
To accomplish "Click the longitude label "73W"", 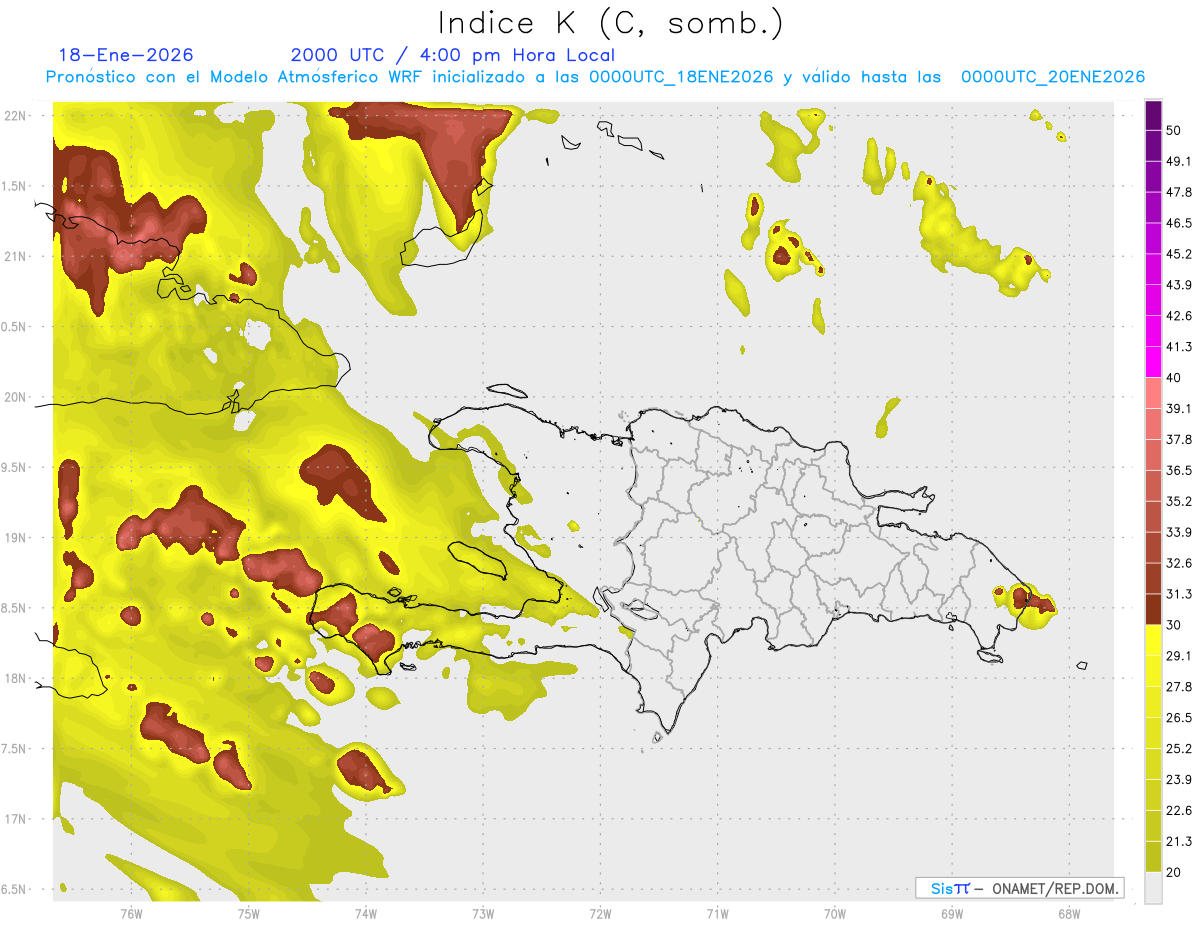I will [483, 913].
